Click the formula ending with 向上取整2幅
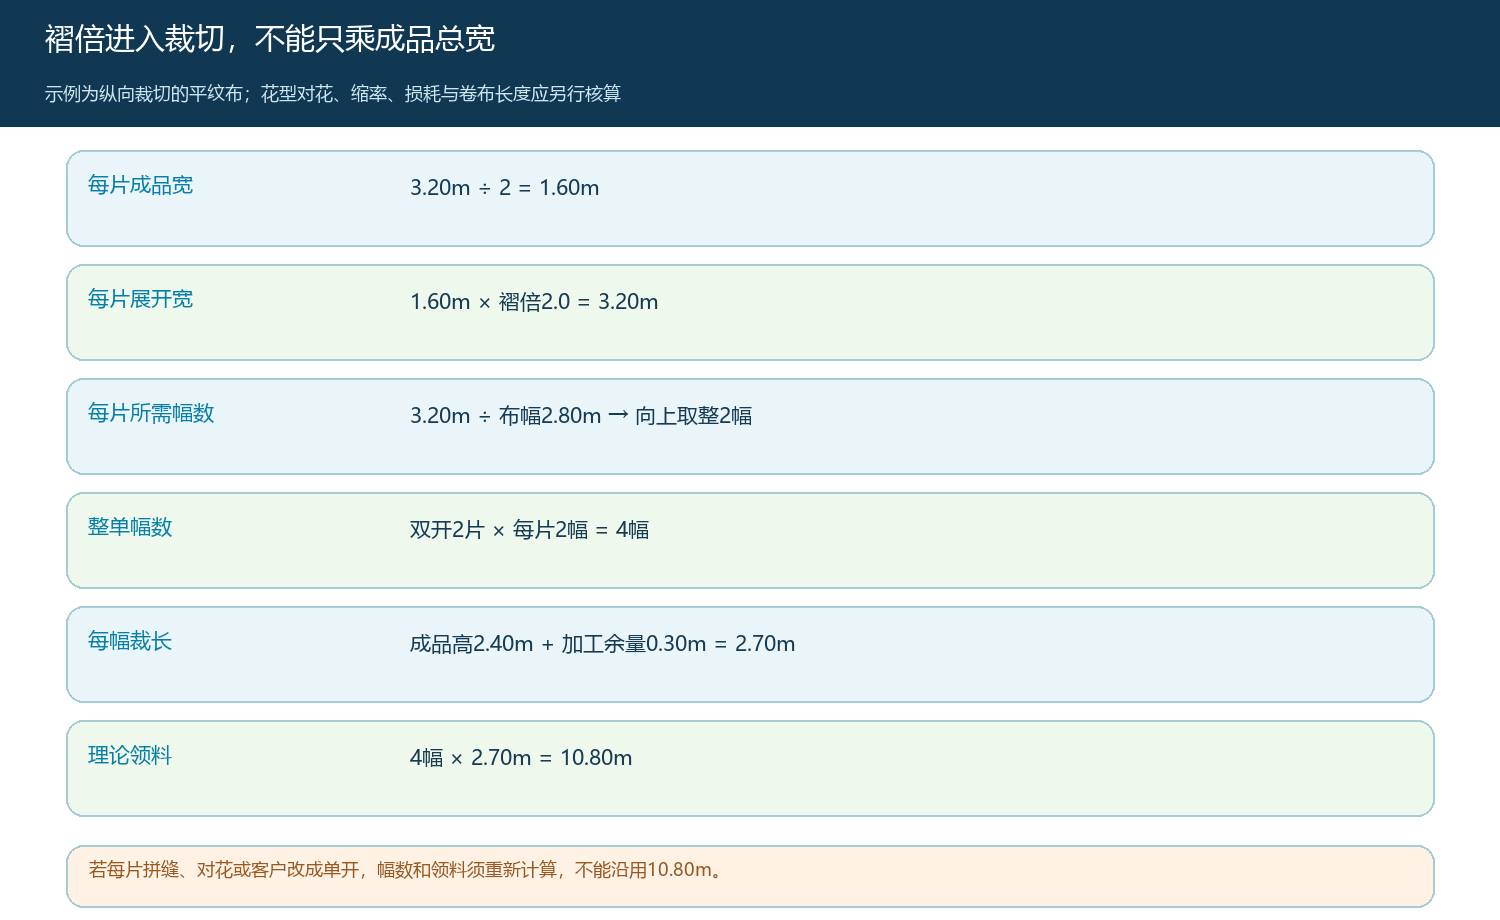Screen dimensions: 1500x920 [x=581, y=416]
